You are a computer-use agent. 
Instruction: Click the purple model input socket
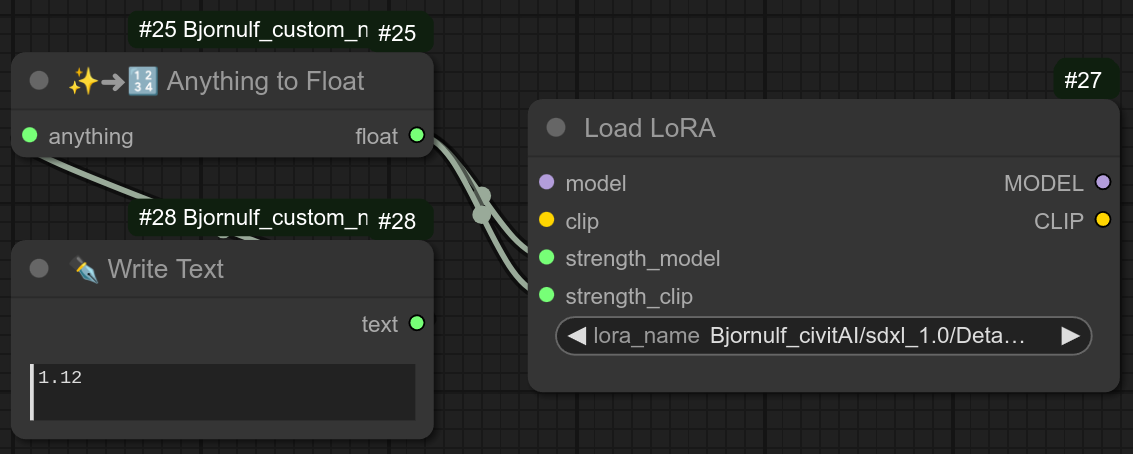click(x=546, y=182)
